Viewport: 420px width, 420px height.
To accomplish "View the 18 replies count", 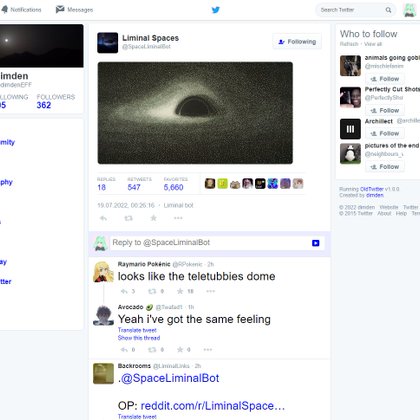I will (x=102, y=187).
